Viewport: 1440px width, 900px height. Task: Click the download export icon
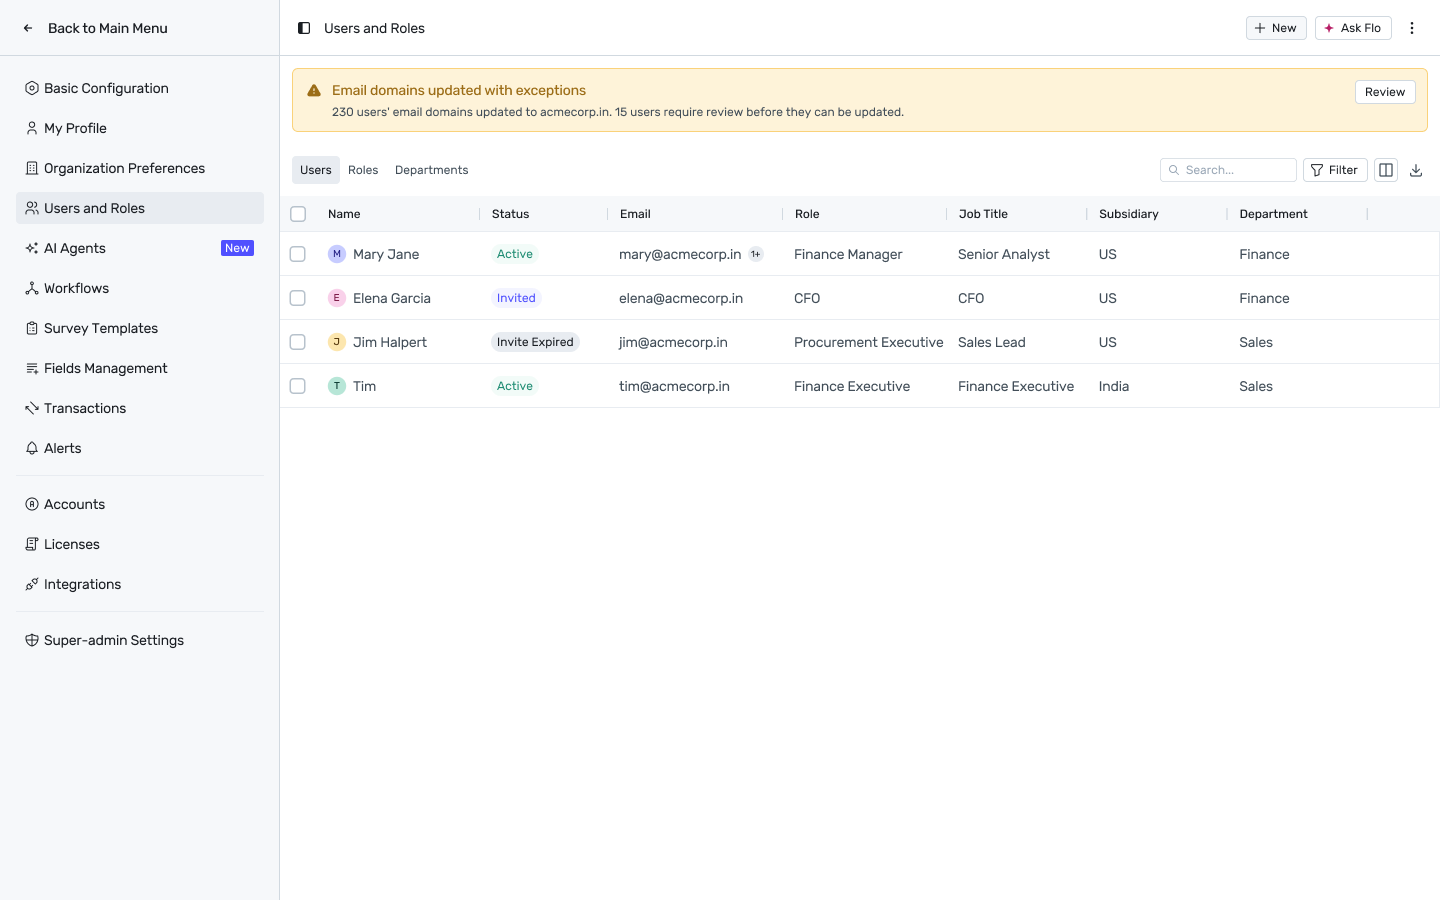(1416, 170)
